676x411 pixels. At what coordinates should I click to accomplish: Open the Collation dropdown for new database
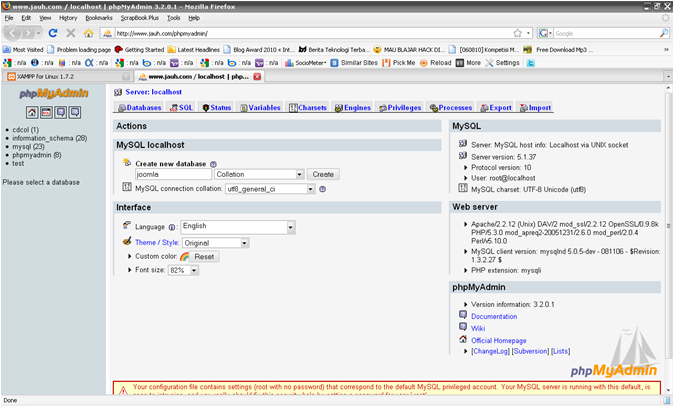[x=260, y=174]
